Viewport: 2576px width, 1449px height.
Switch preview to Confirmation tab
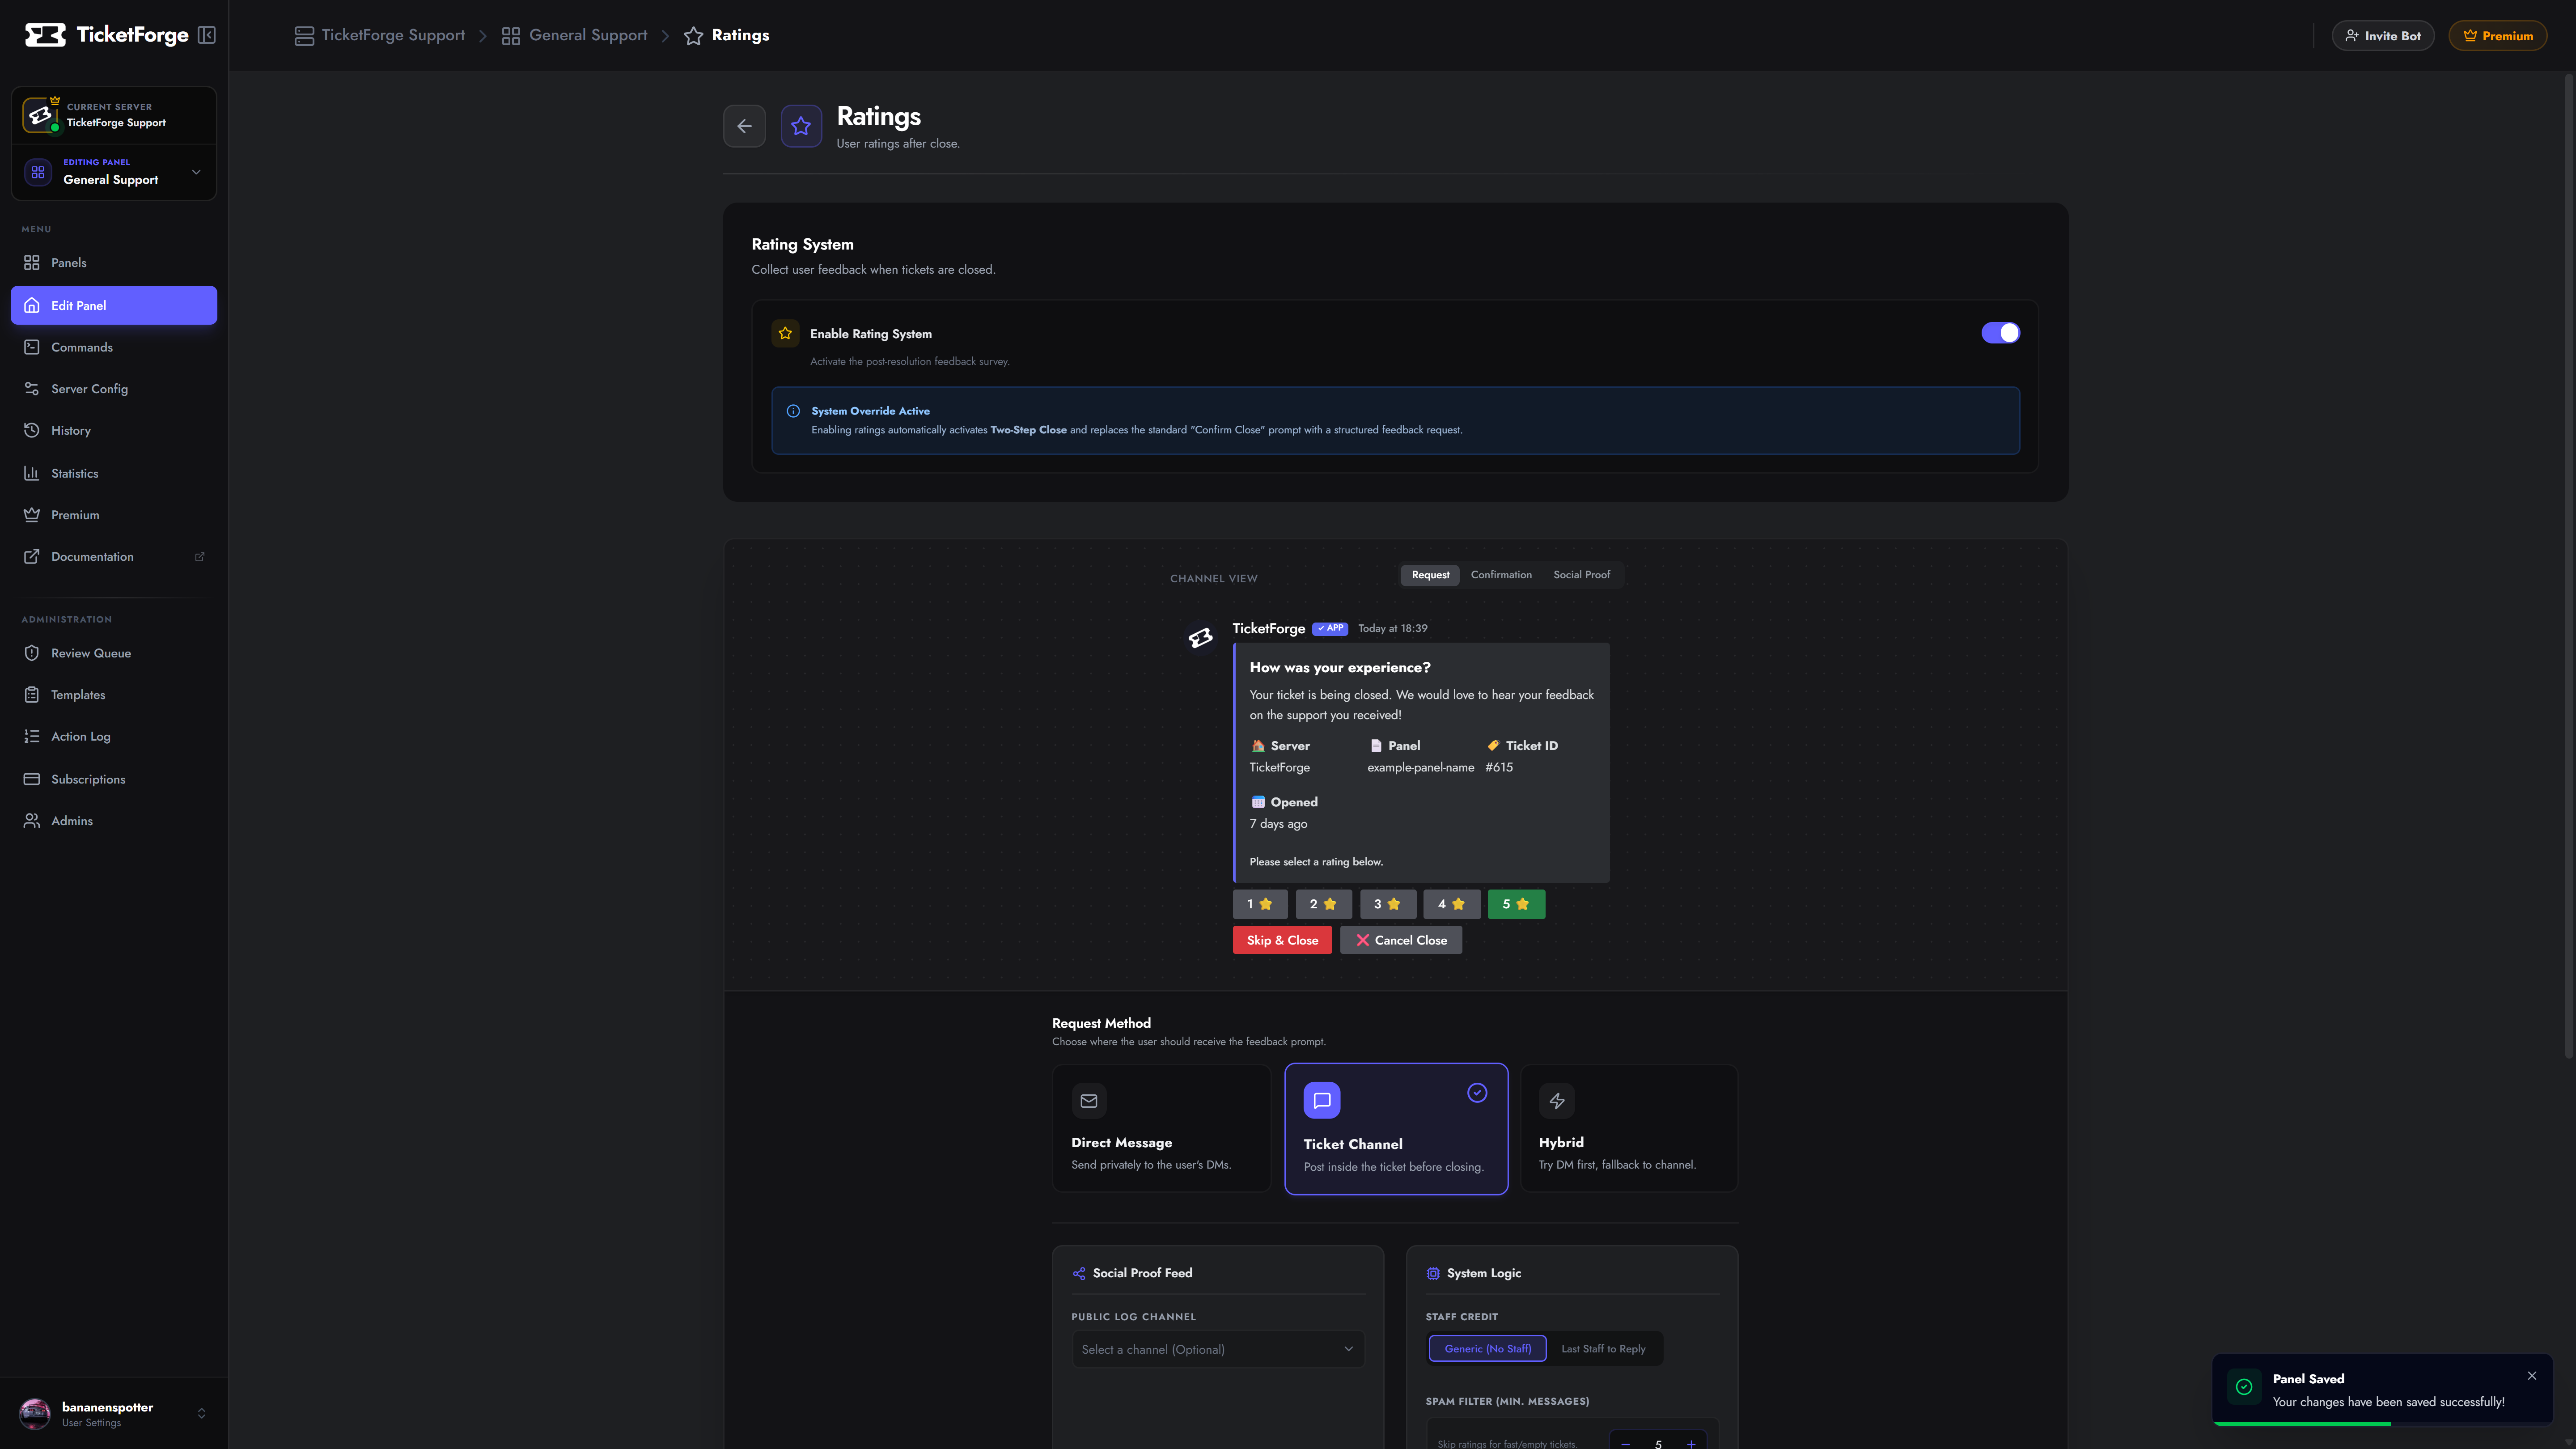[x=1501, y=575]
